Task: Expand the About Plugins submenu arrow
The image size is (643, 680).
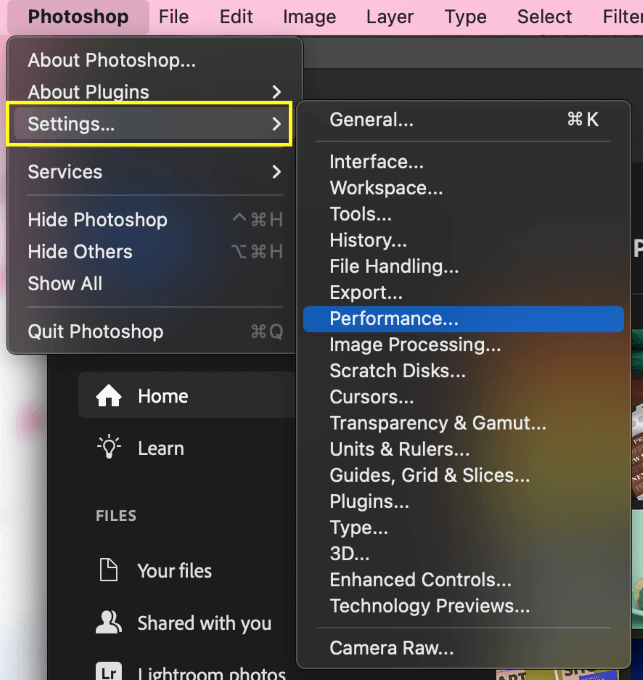Action: 277,92
